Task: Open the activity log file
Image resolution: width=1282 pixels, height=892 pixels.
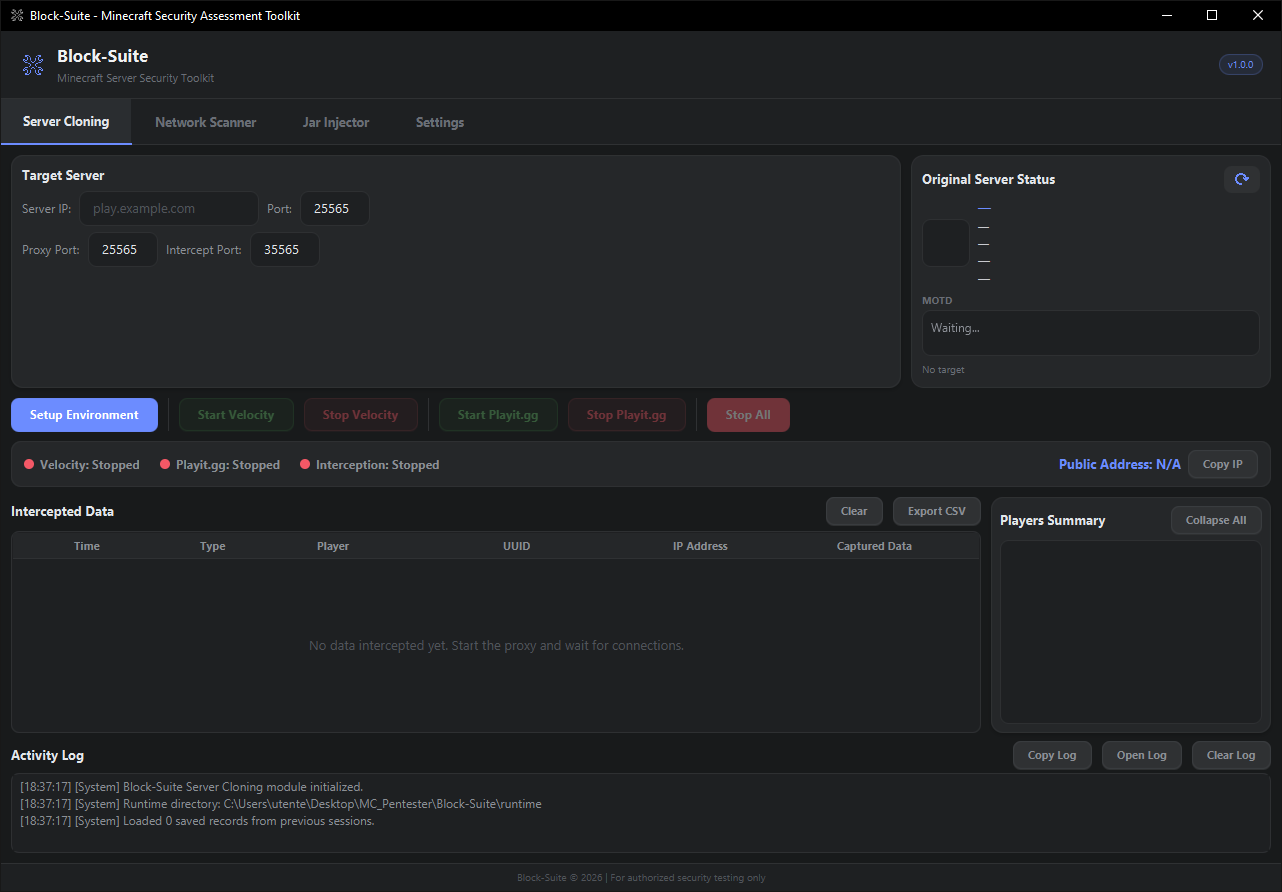Action: click(1141, 755)
